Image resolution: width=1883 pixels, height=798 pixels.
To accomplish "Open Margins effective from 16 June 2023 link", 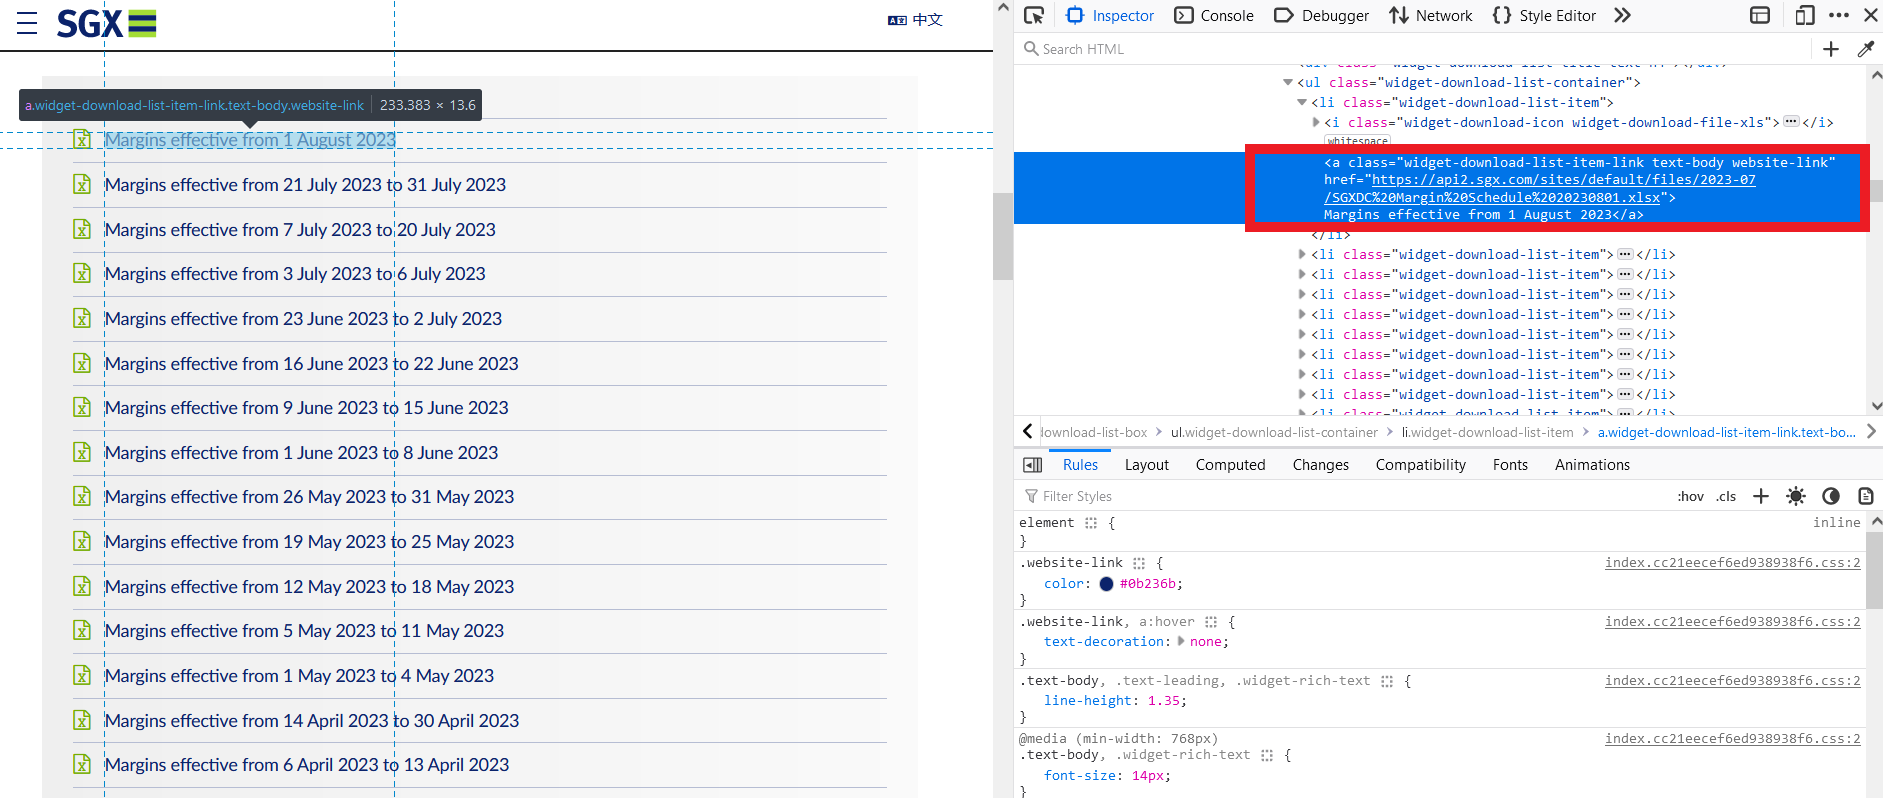I will [x=311, y=364].
